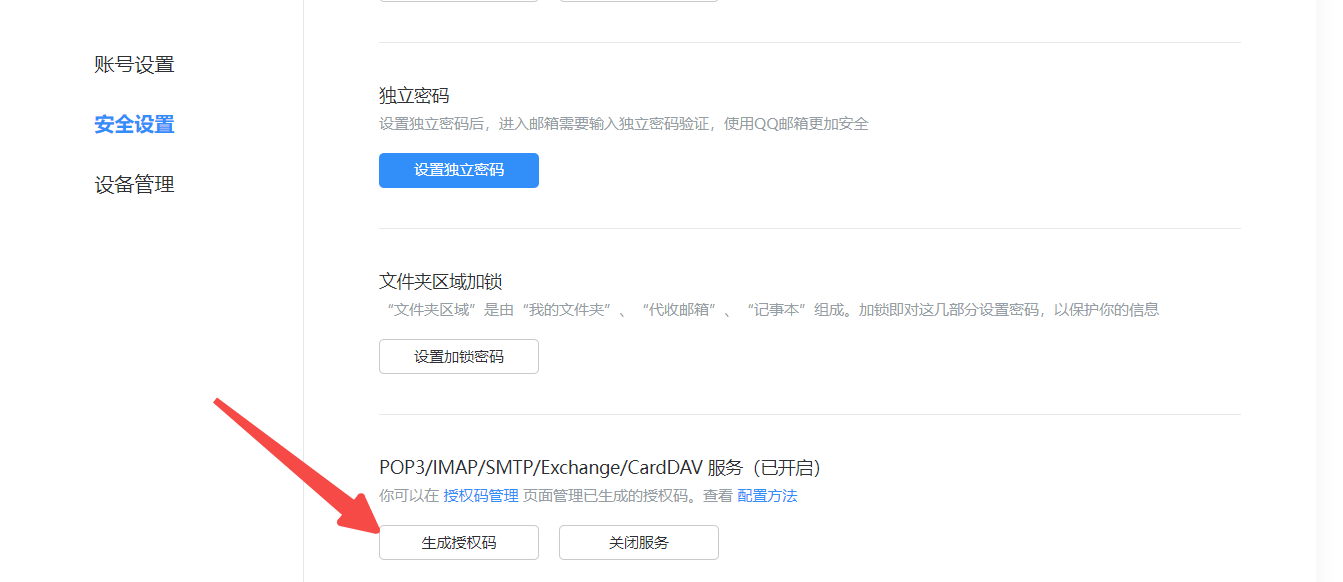1343x582 pixels.
Task: Click 生成授权码 to generate an authorization code
Action: tap(459, 543)
